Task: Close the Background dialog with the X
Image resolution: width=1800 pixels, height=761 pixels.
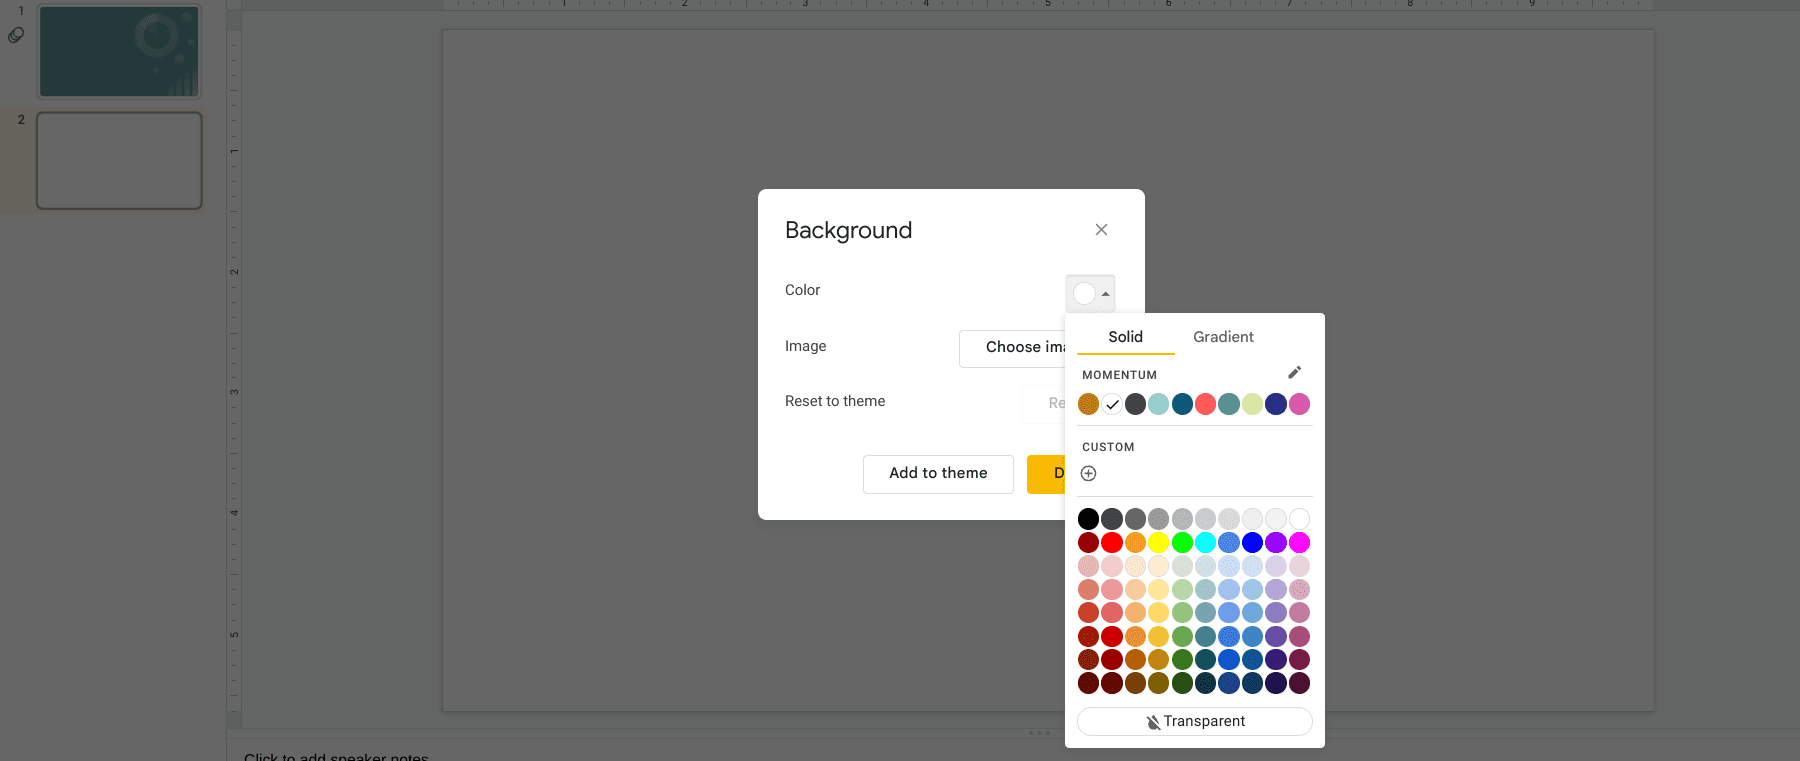Action: [x=1101, y=230]
